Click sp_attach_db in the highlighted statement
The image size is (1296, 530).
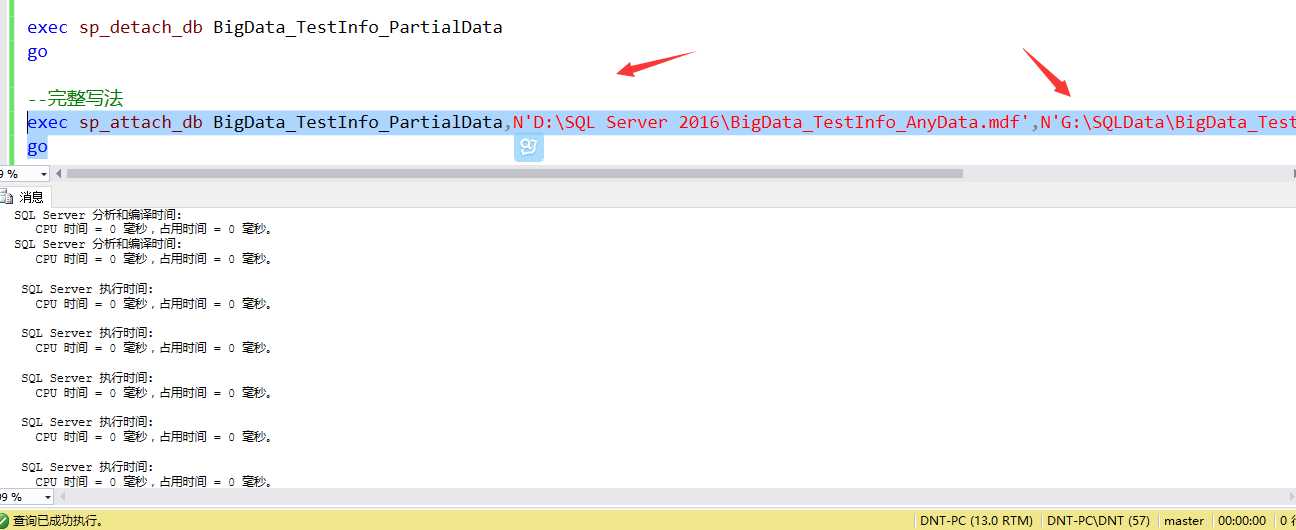142,123
